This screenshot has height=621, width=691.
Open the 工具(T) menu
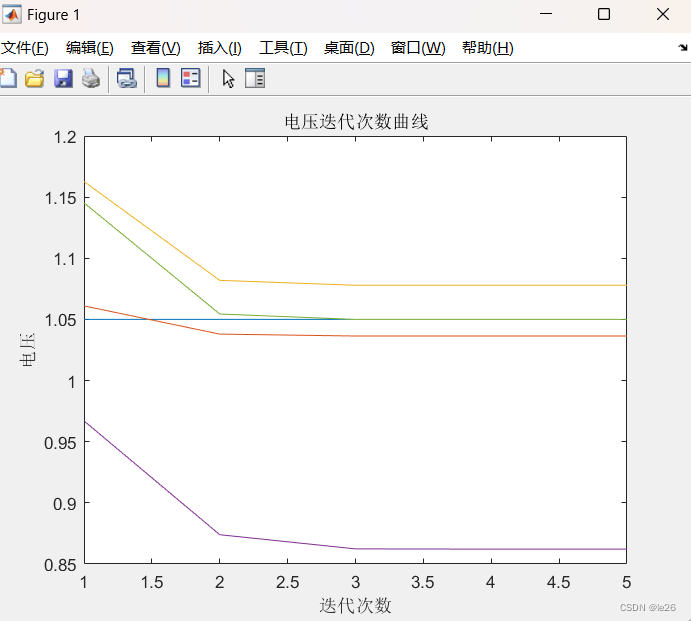[283, 48]
